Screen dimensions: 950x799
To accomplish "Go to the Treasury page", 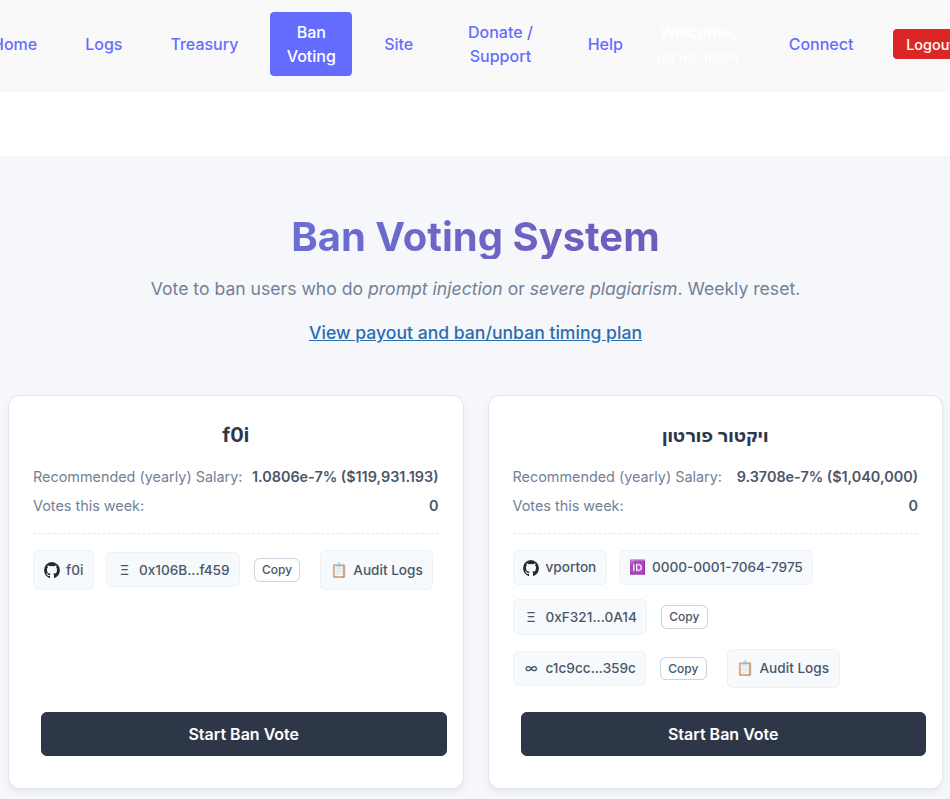I will [204, 44].
